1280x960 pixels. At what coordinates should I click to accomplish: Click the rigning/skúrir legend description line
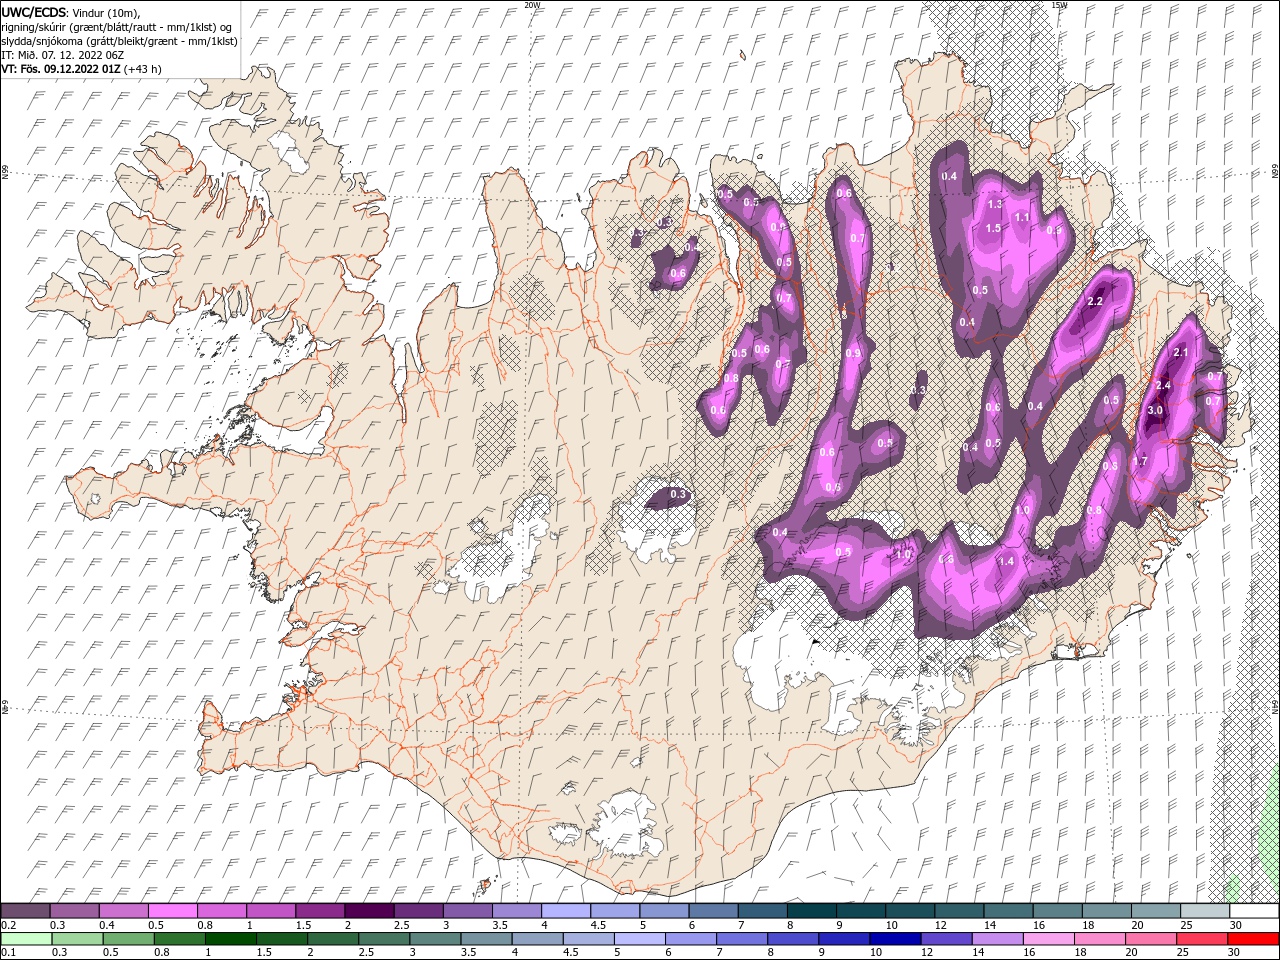(x=117, y=27)
